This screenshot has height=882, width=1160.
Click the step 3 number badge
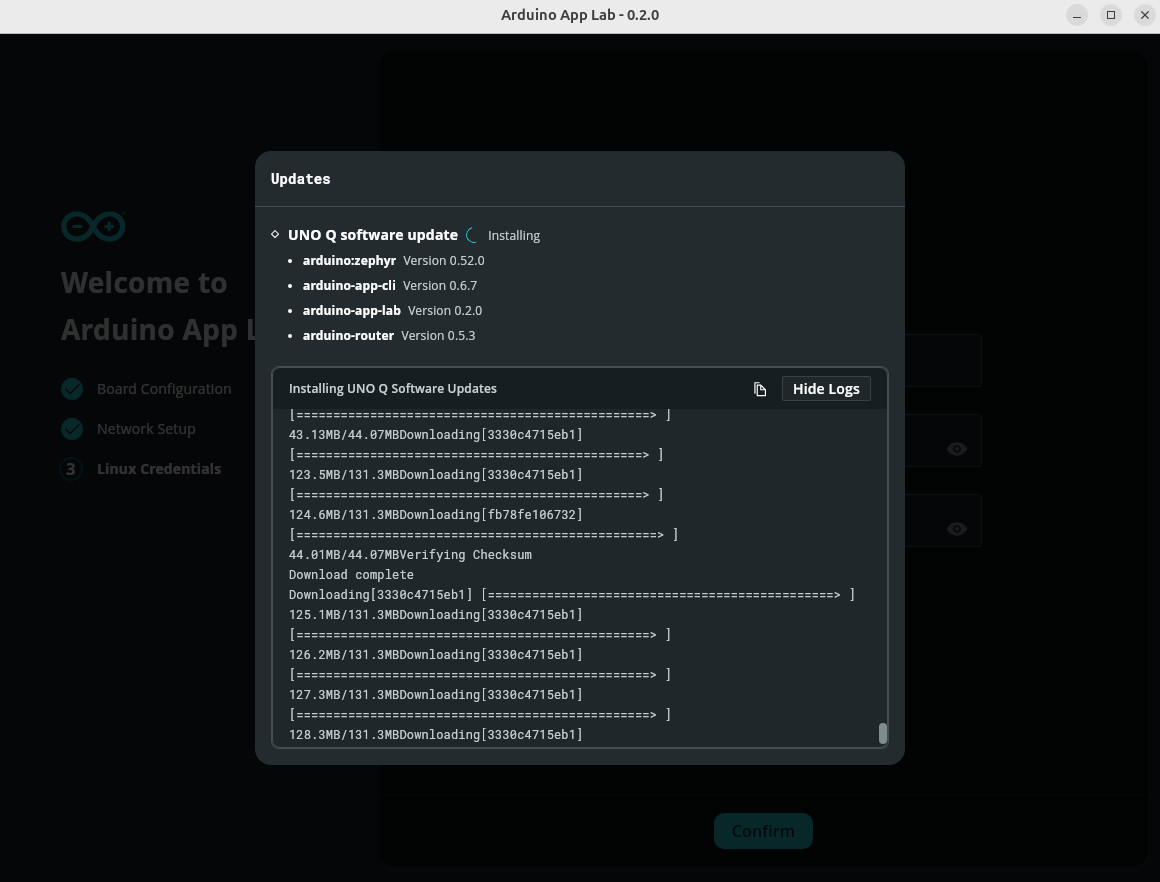[71, 469]
